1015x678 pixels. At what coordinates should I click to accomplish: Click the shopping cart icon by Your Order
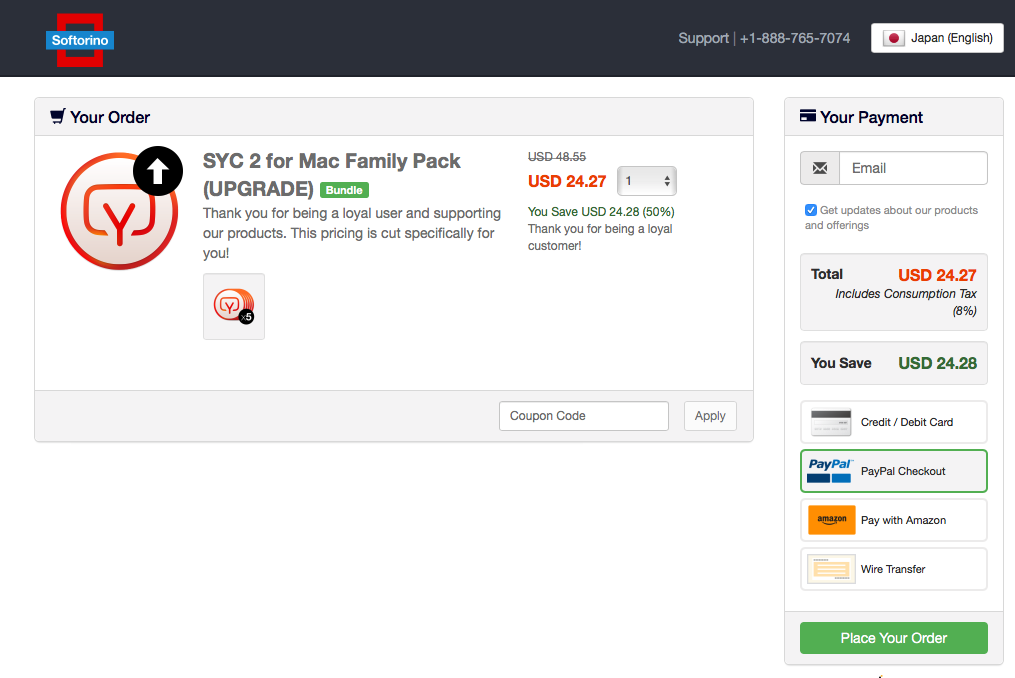tap(58, 117)
